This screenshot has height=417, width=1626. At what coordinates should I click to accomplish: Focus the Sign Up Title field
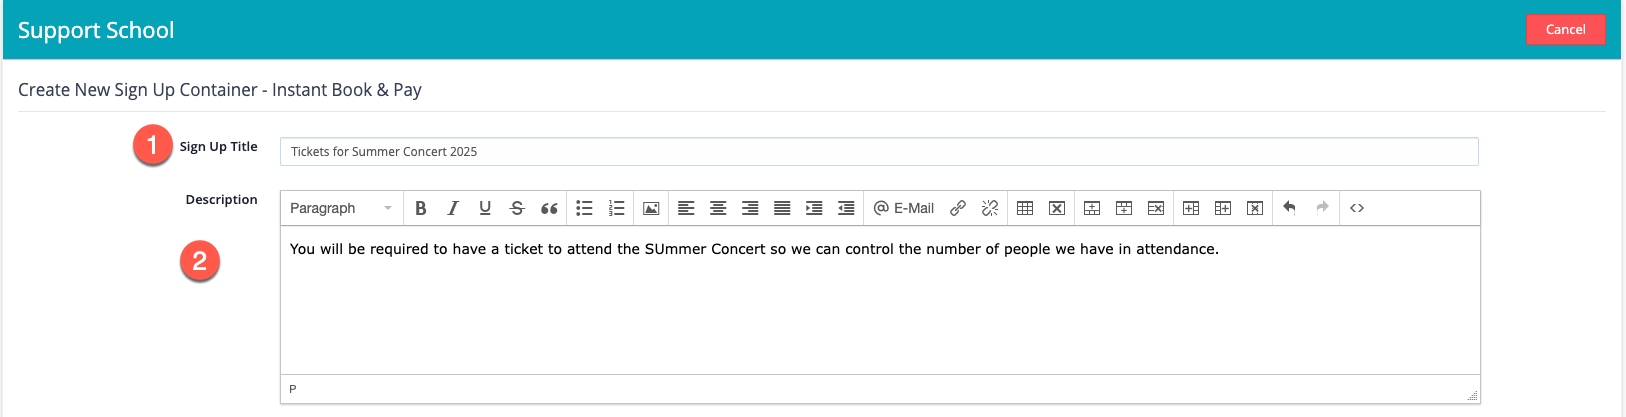click(x=879, y=152)
